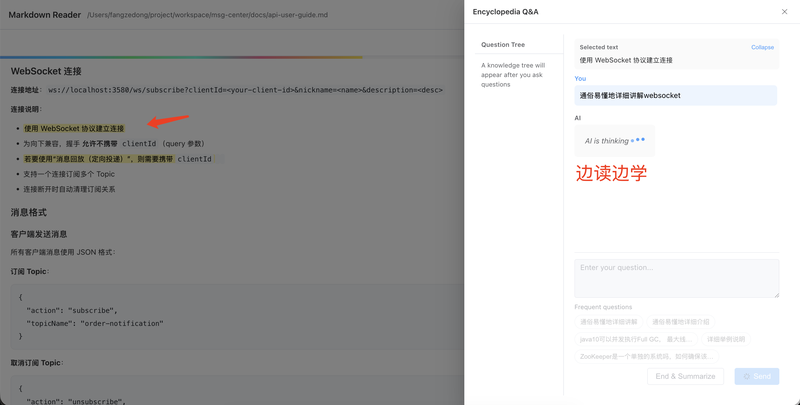Choose the 'java10可以并发执行Full GC' suggestion
This screenshot has width=800, height=405.
(636, 339)
